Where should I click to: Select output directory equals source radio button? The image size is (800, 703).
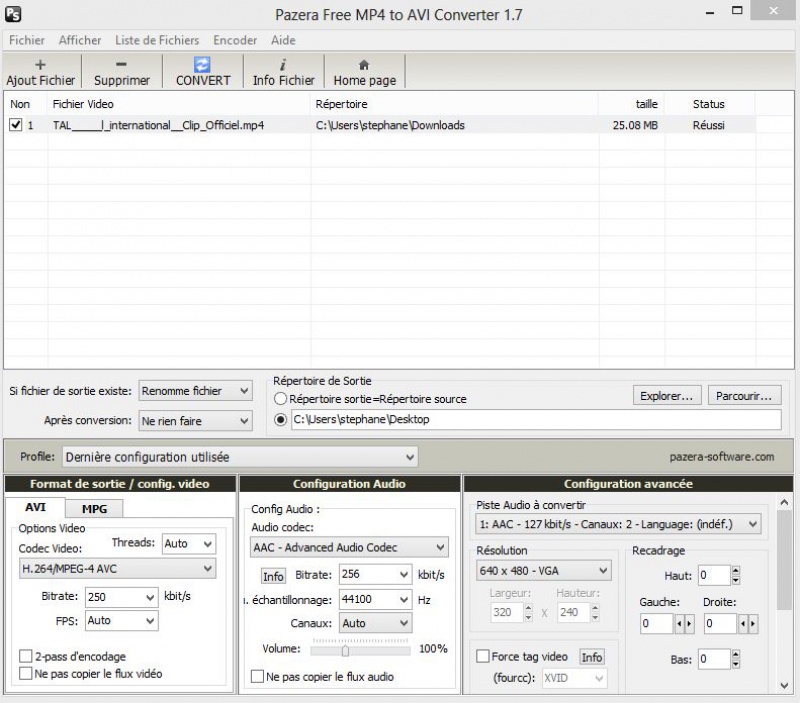tap(281, 399)
